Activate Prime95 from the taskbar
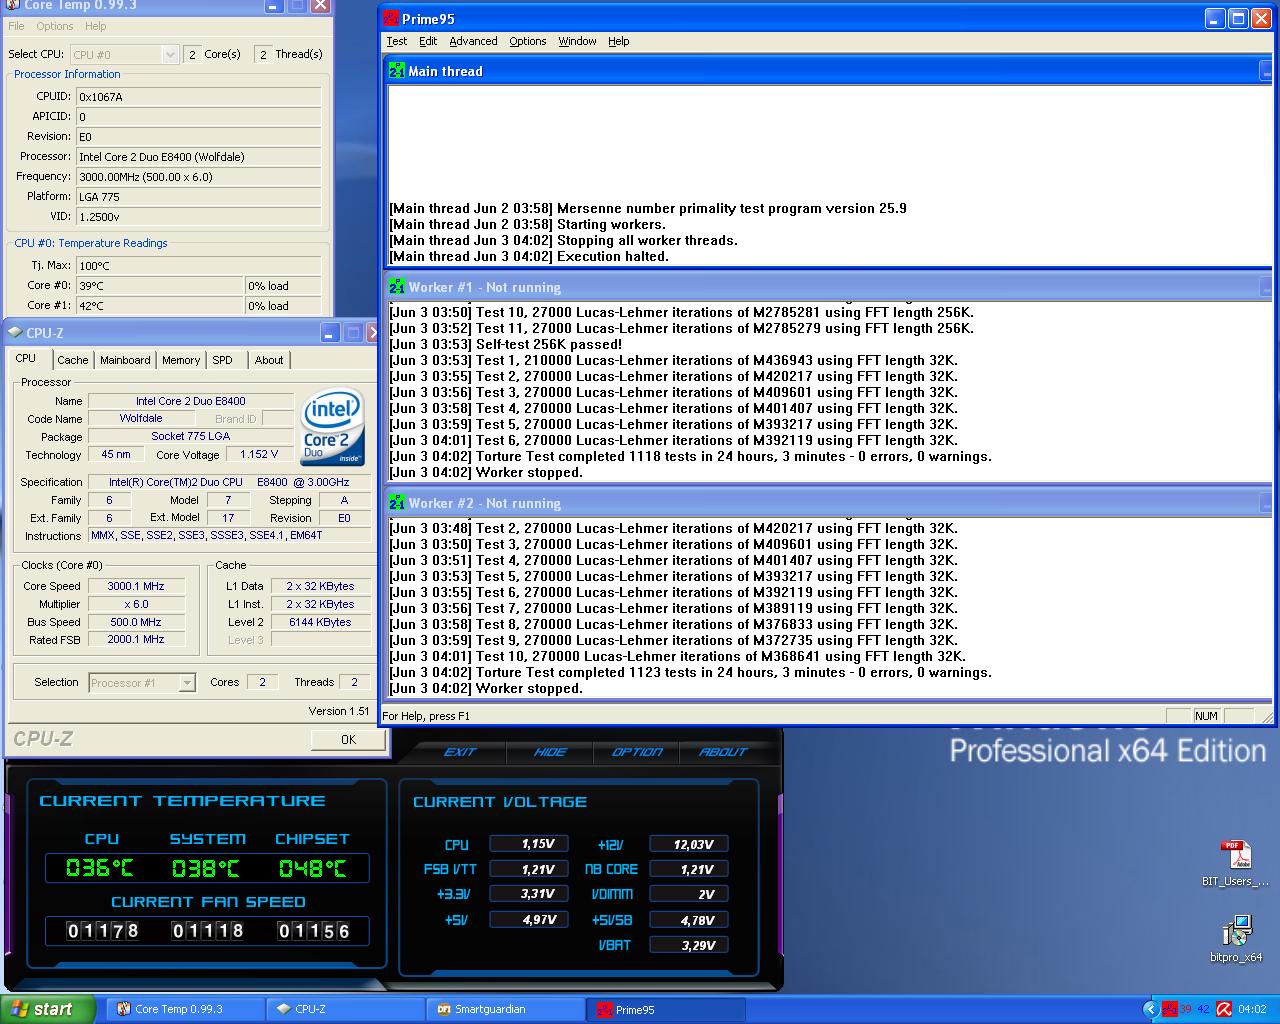Viewport: 1280px width, 1024px height. (666, 1010)
